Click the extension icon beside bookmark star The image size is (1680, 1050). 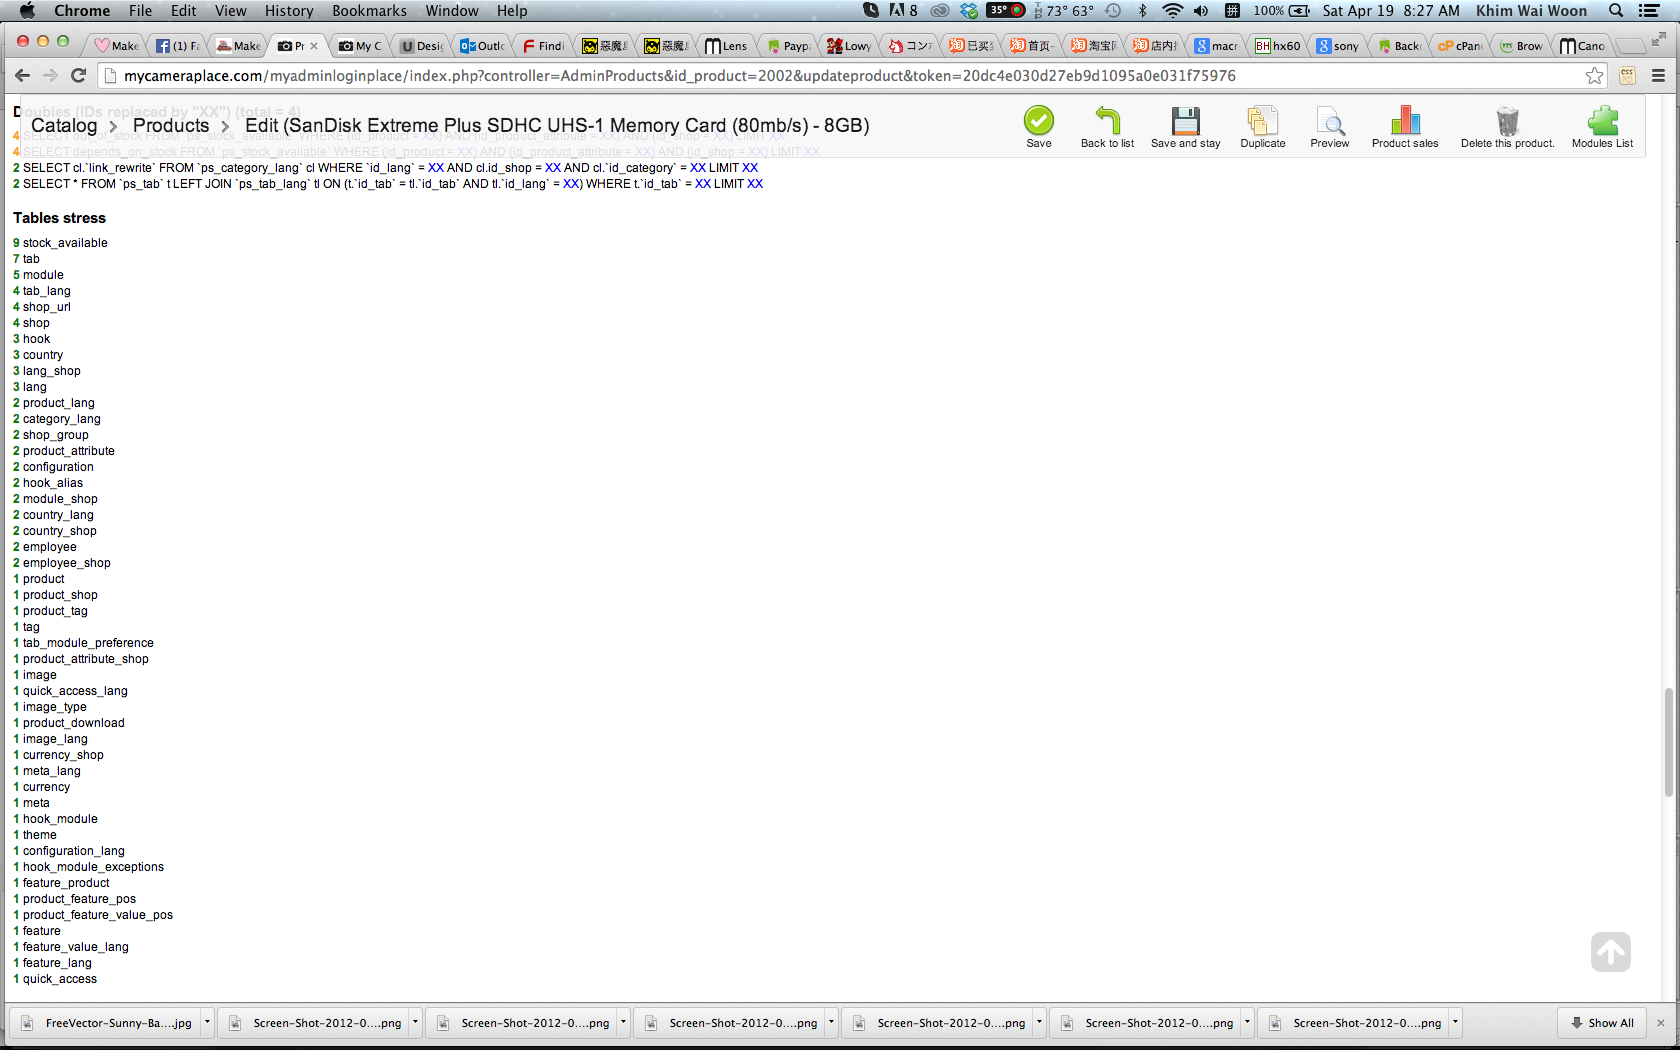[x=1627, y=76]
